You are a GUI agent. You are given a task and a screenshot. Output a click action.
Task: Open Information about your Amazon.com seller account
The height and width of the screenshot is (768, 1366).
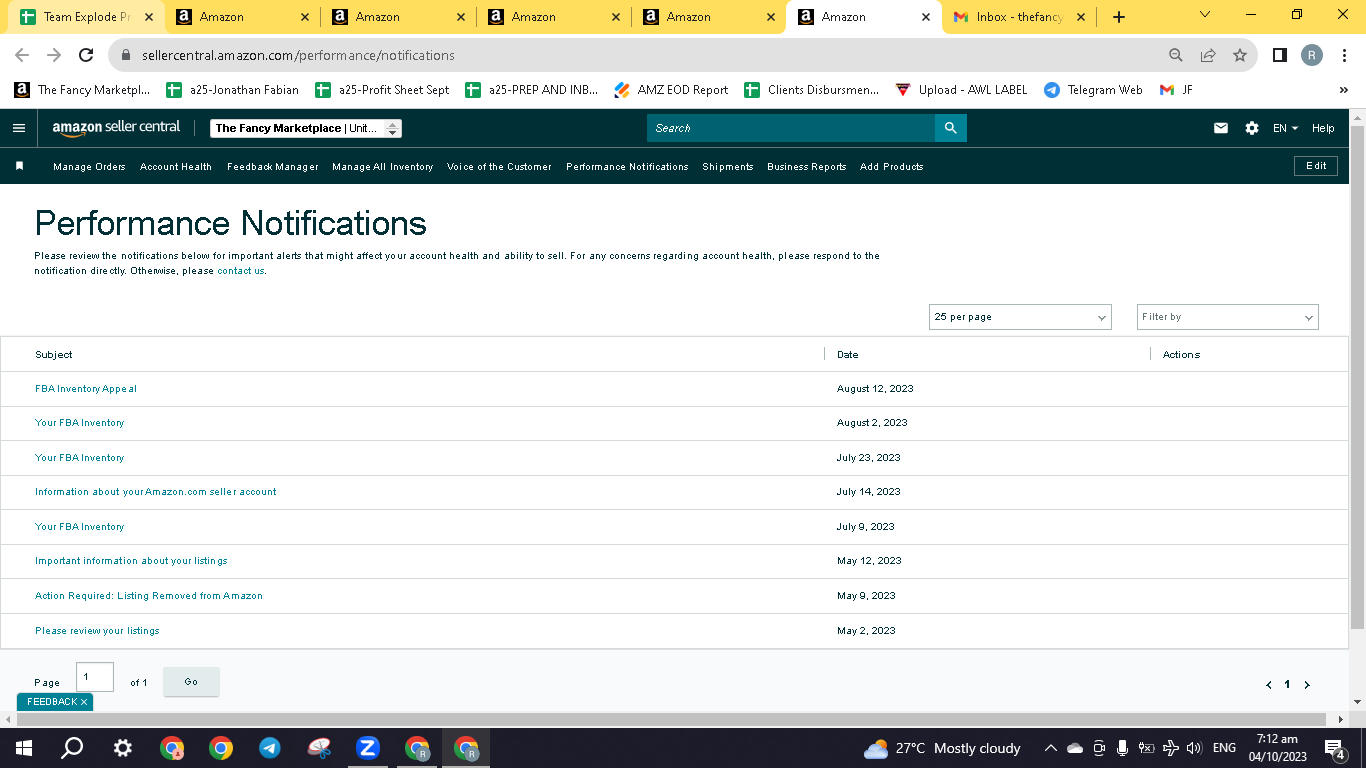156,492
